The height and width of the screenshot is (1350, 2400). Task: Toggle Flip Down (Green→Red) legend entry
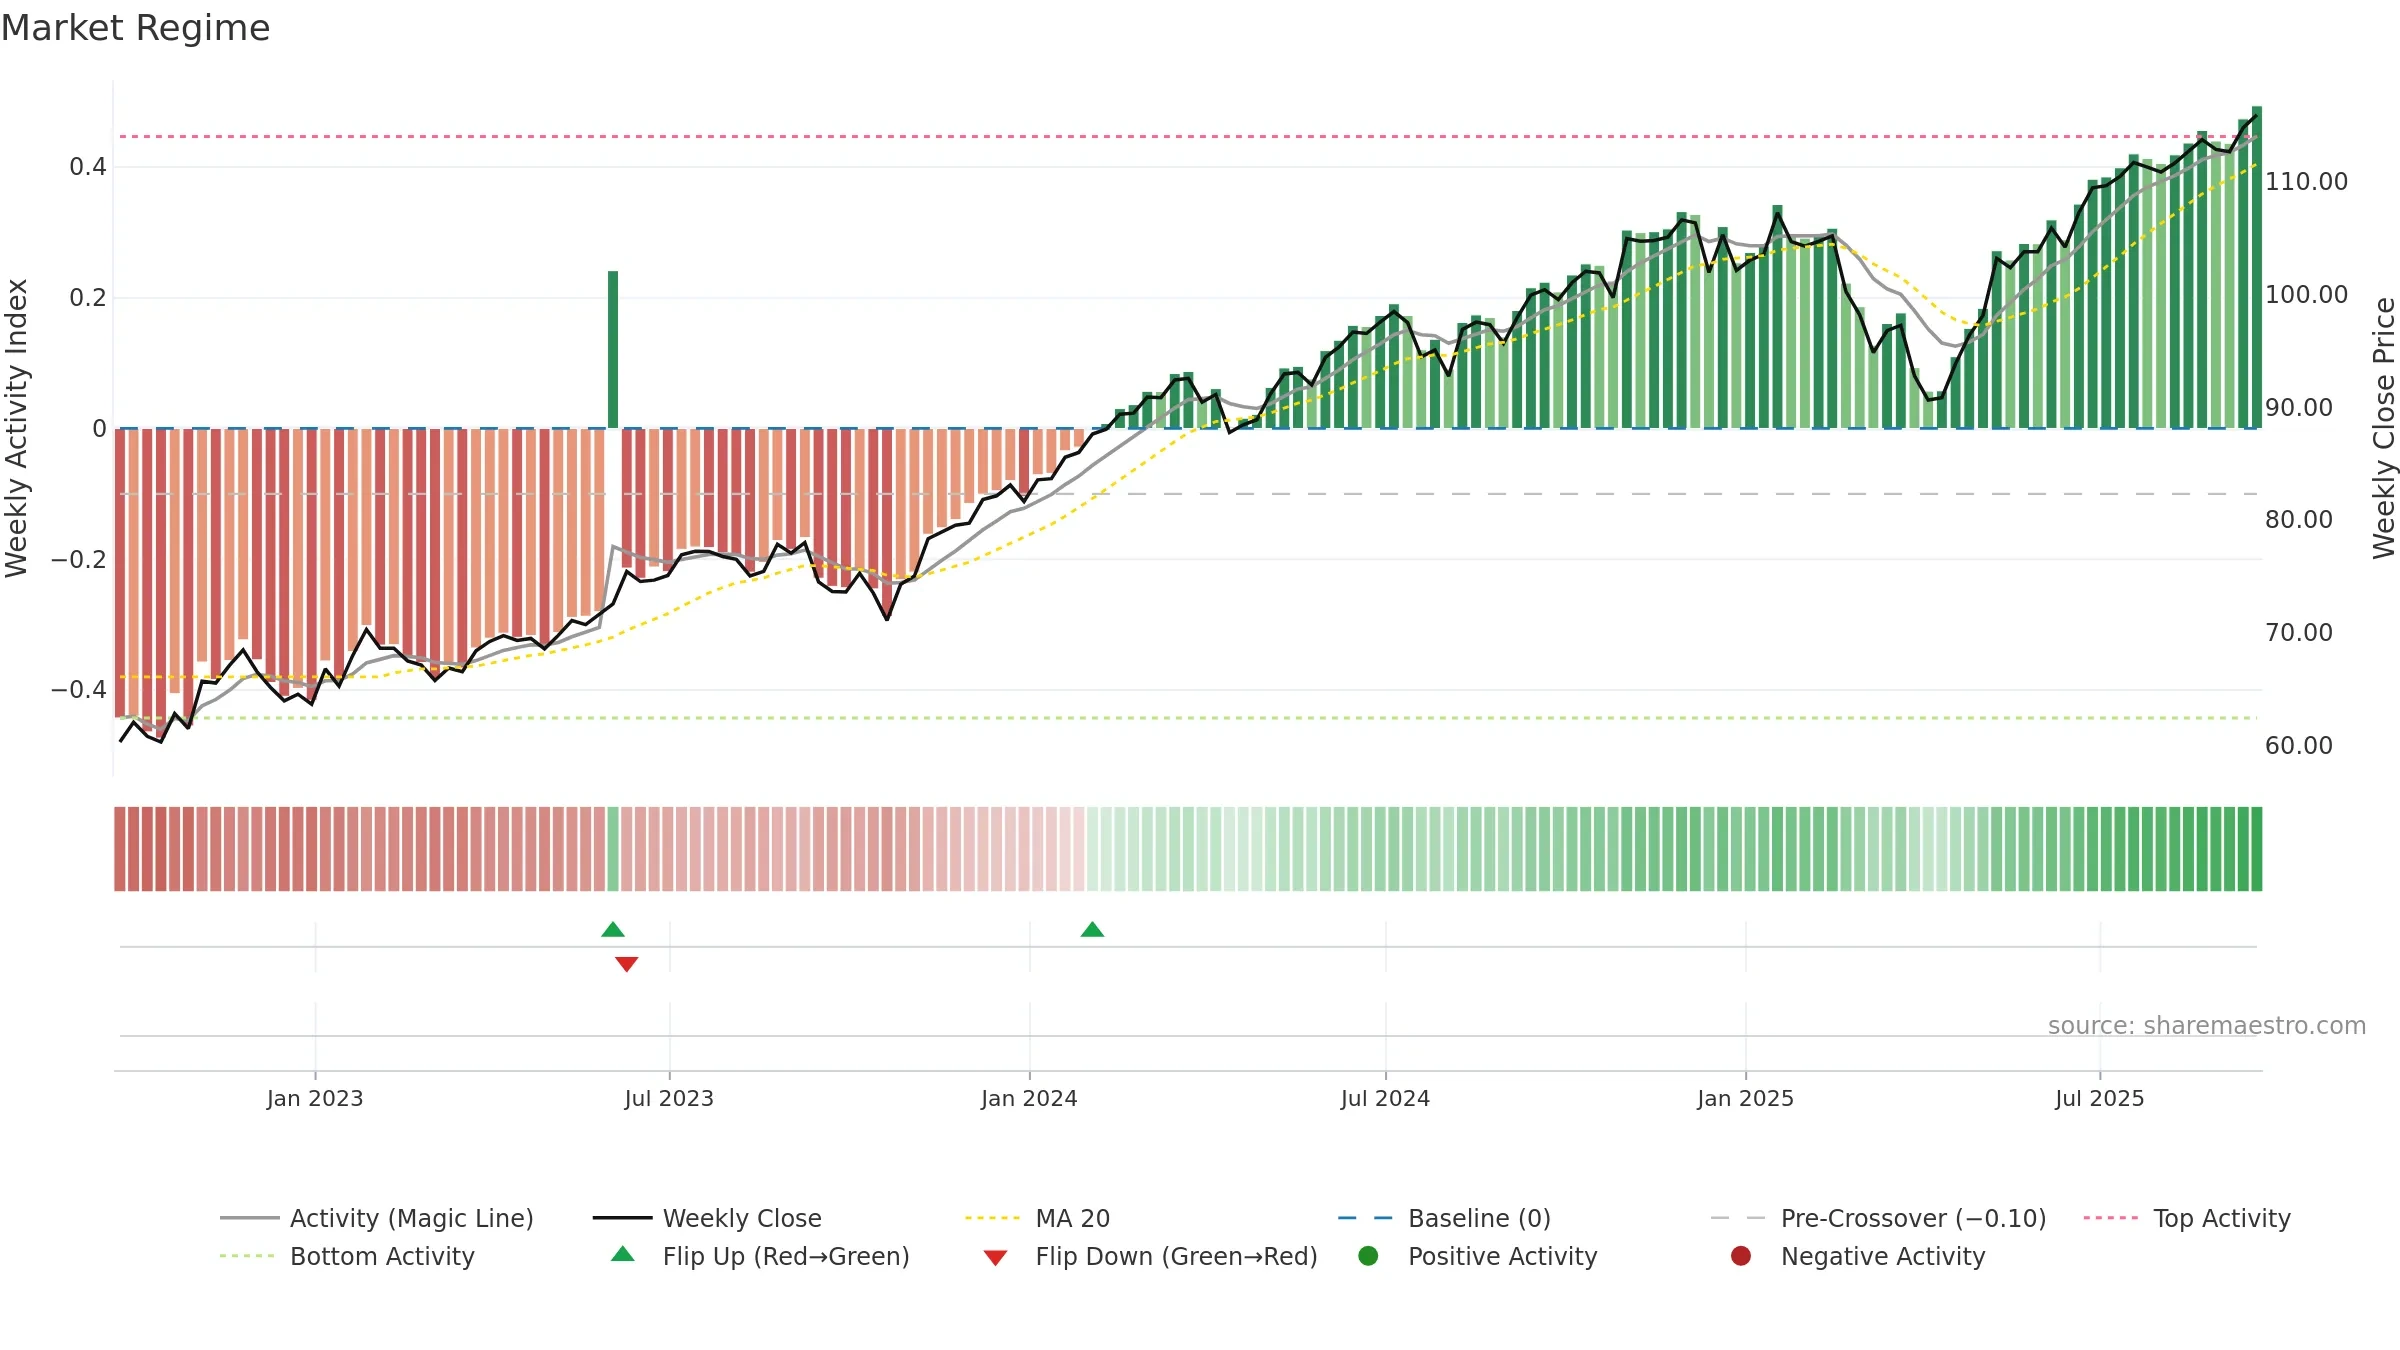[1150, 1256]
